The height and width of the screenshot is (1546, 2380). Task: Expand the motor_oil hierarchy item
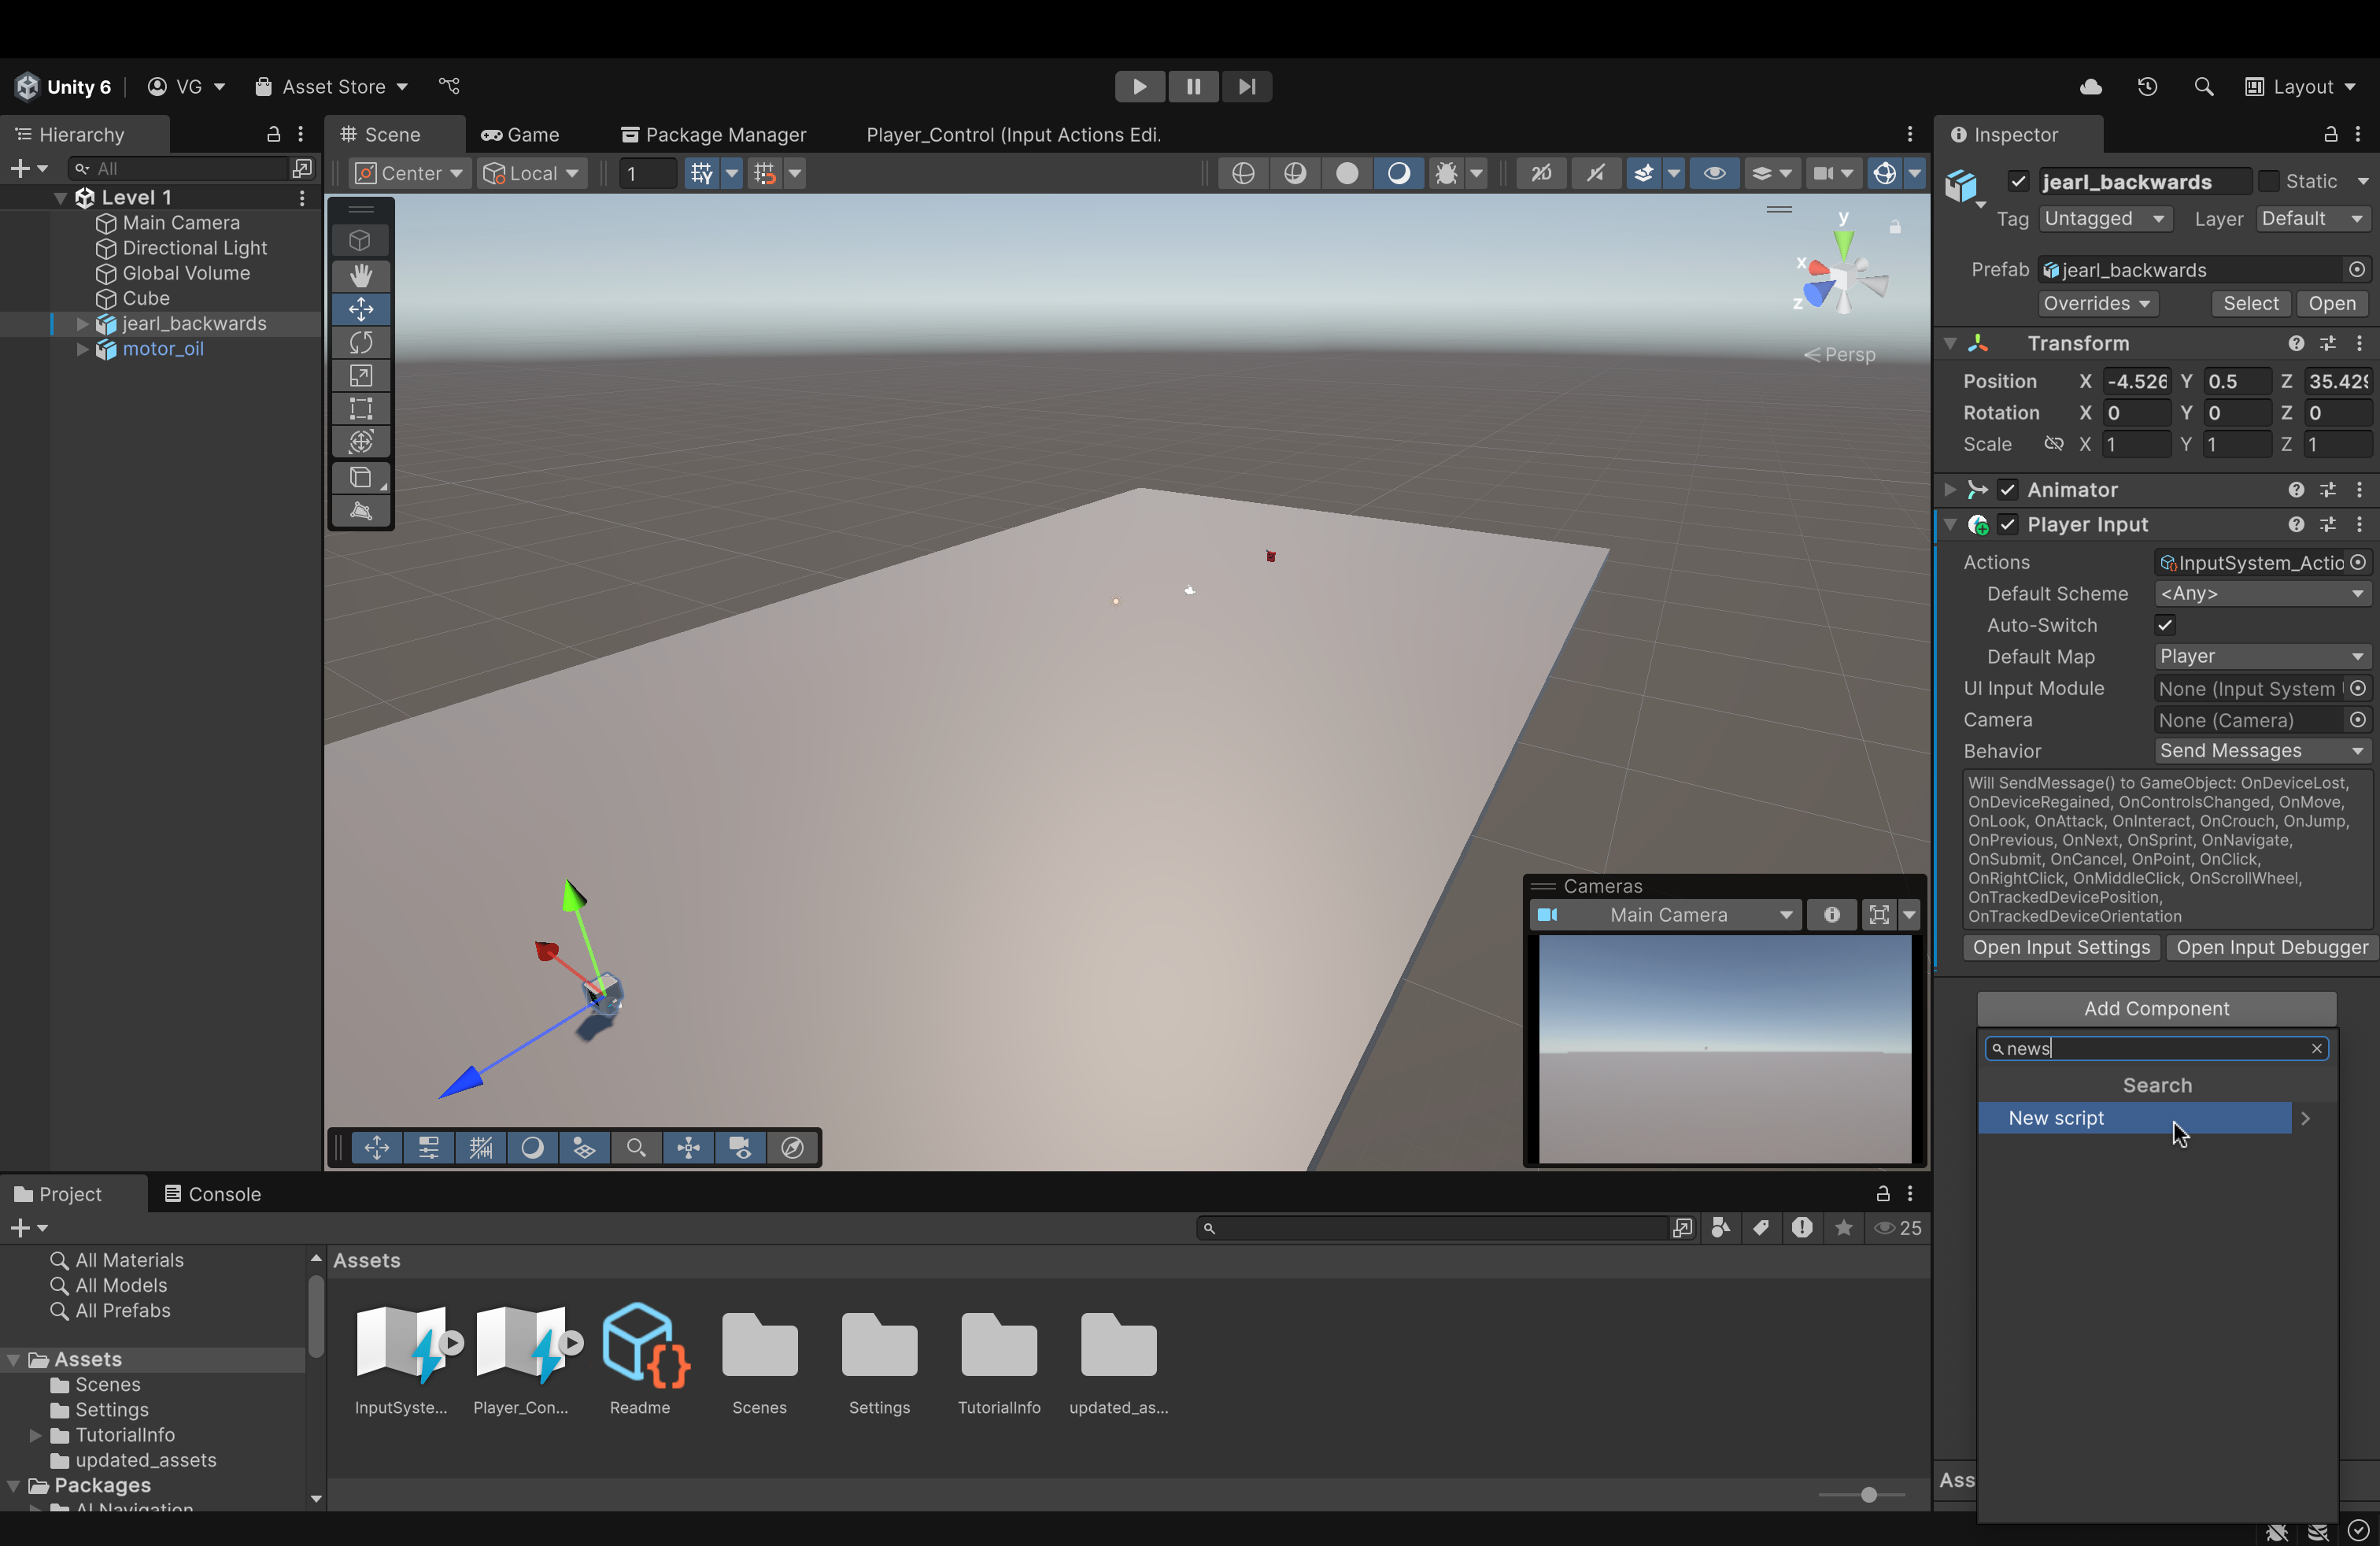(x=83, y=349)
